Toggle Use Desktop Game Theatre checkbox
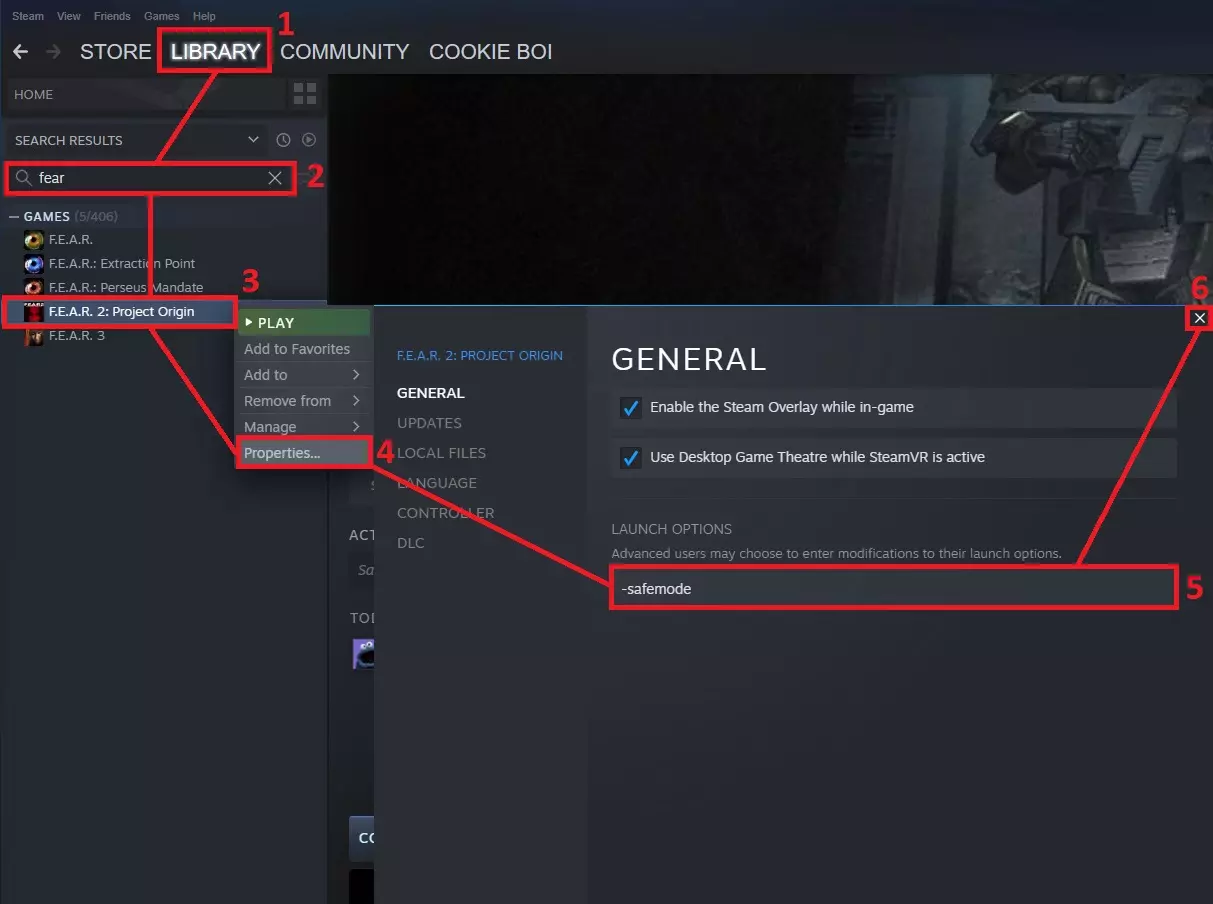 [630, 458]
